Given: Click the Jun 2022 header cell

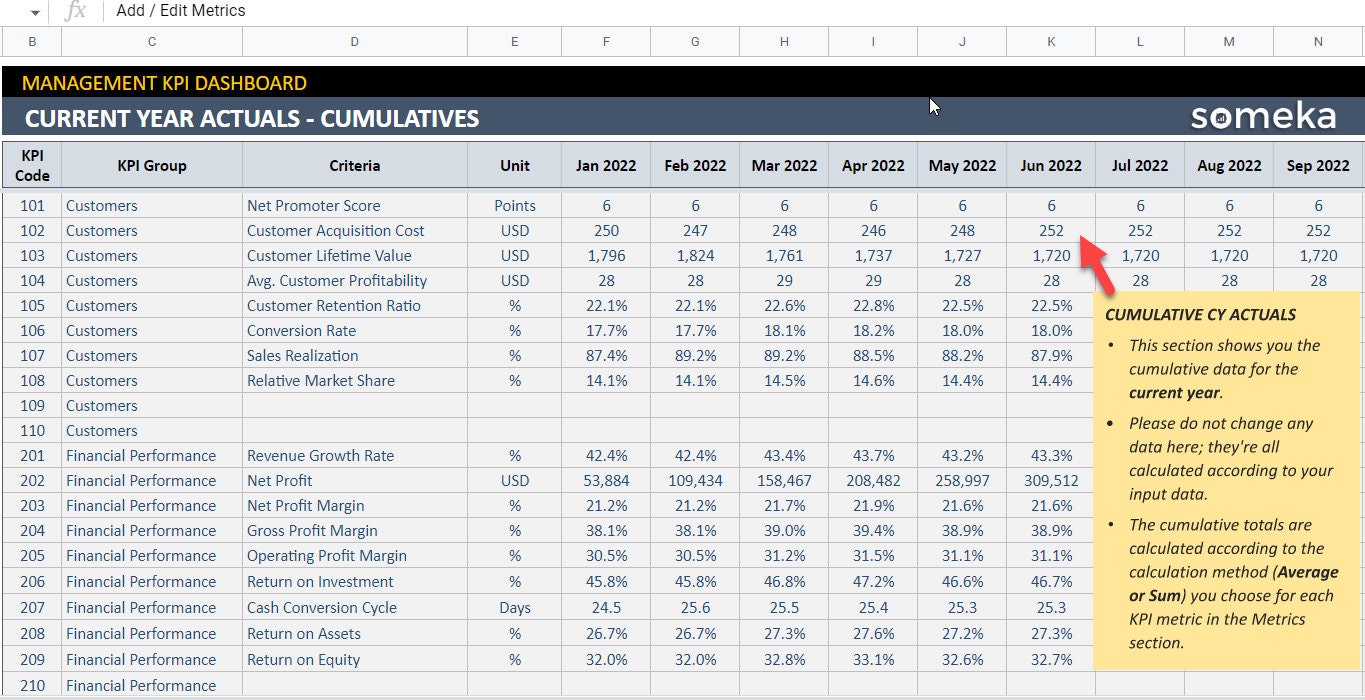Looking at the screenshot, I should pyautogui.click(x=1051, y=165).
